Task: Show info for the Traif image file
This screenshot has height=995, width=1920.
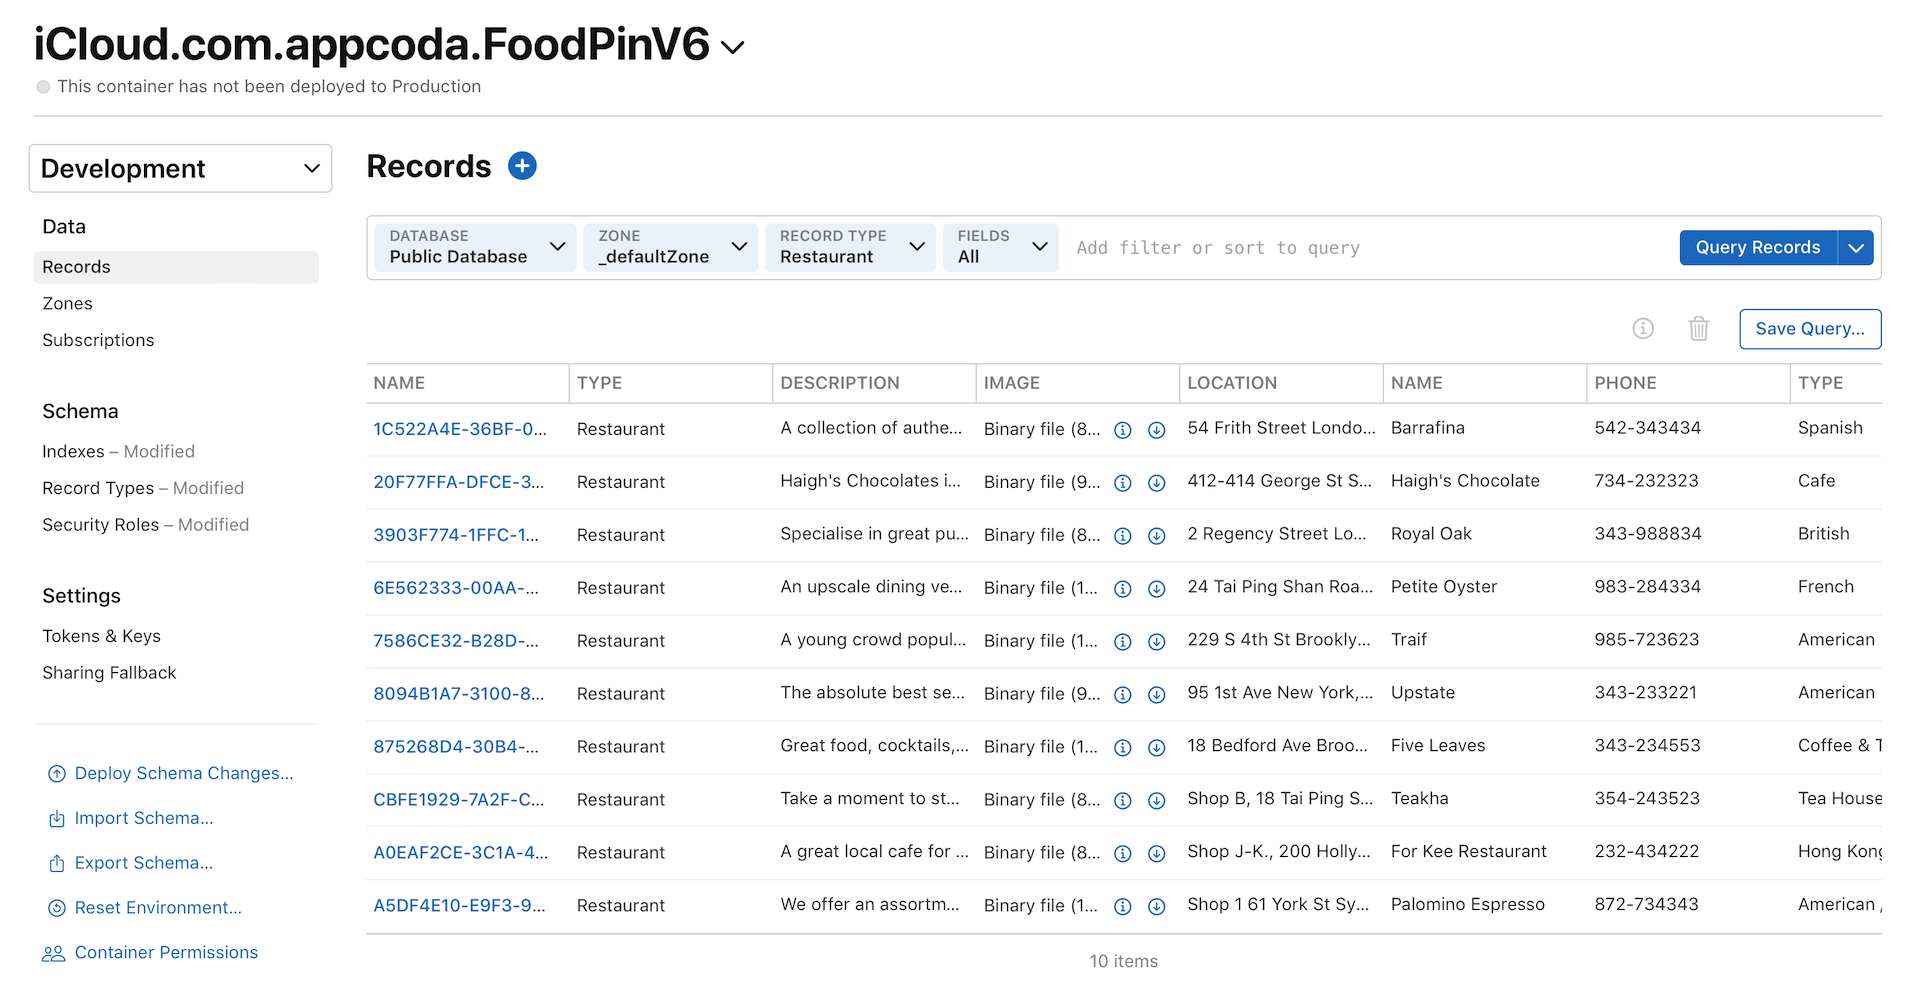Action: [1123, 642]
